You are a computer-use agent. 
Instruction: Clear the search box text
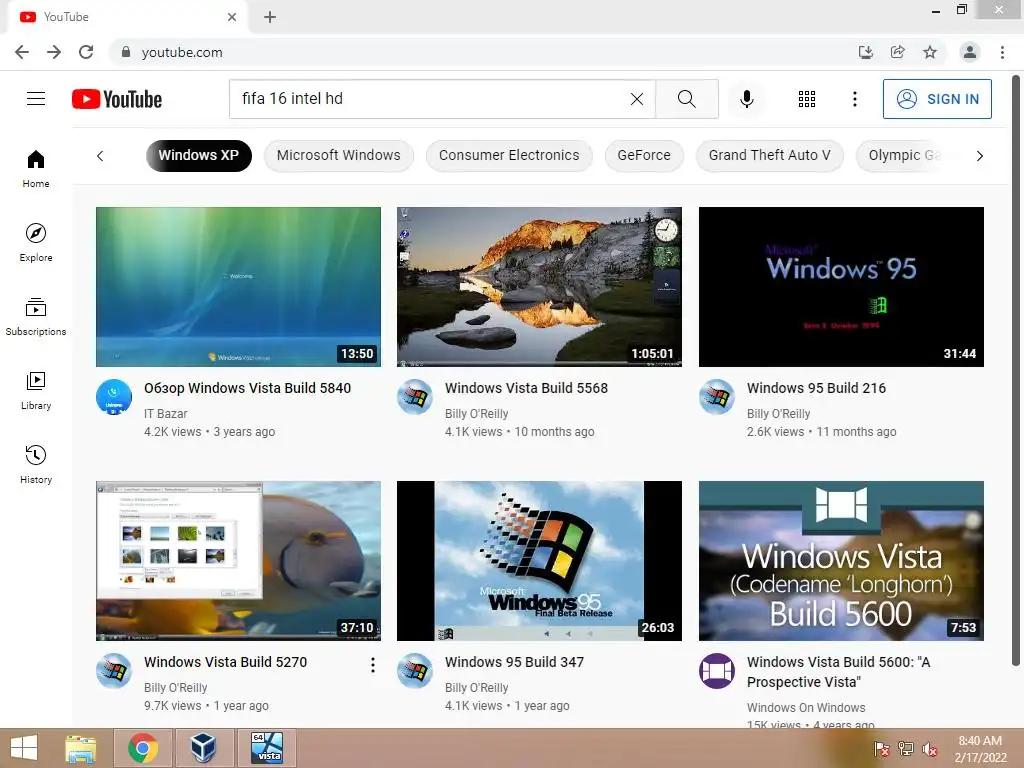(x=637, y=99)
